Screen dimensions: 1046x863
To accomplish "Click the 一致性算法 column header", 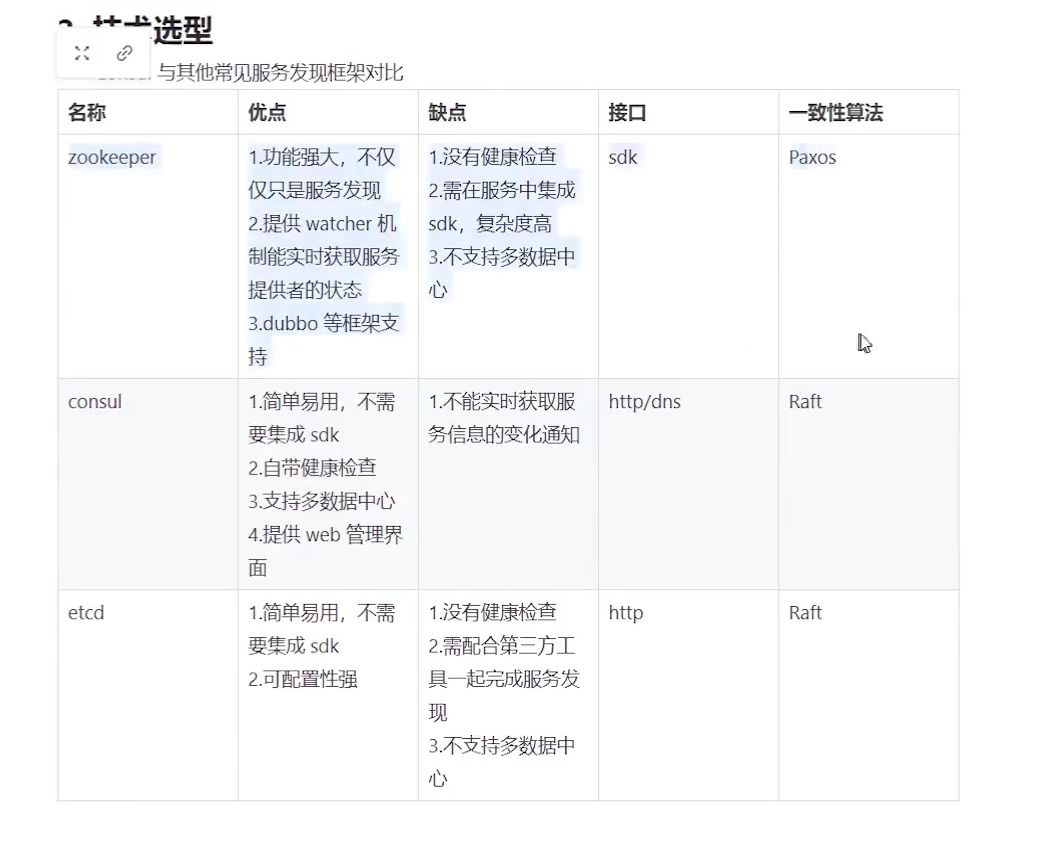I will coord(835,113).
